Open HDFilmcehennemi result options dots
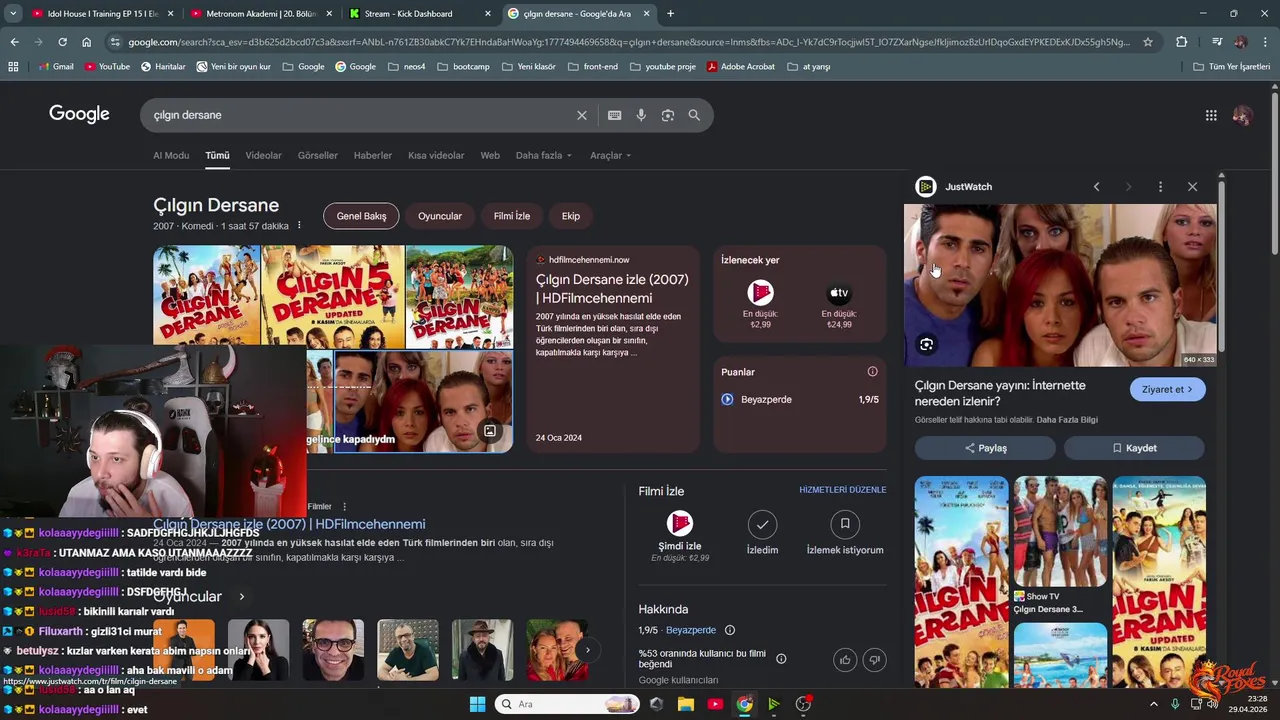 (x=344, y=507)
